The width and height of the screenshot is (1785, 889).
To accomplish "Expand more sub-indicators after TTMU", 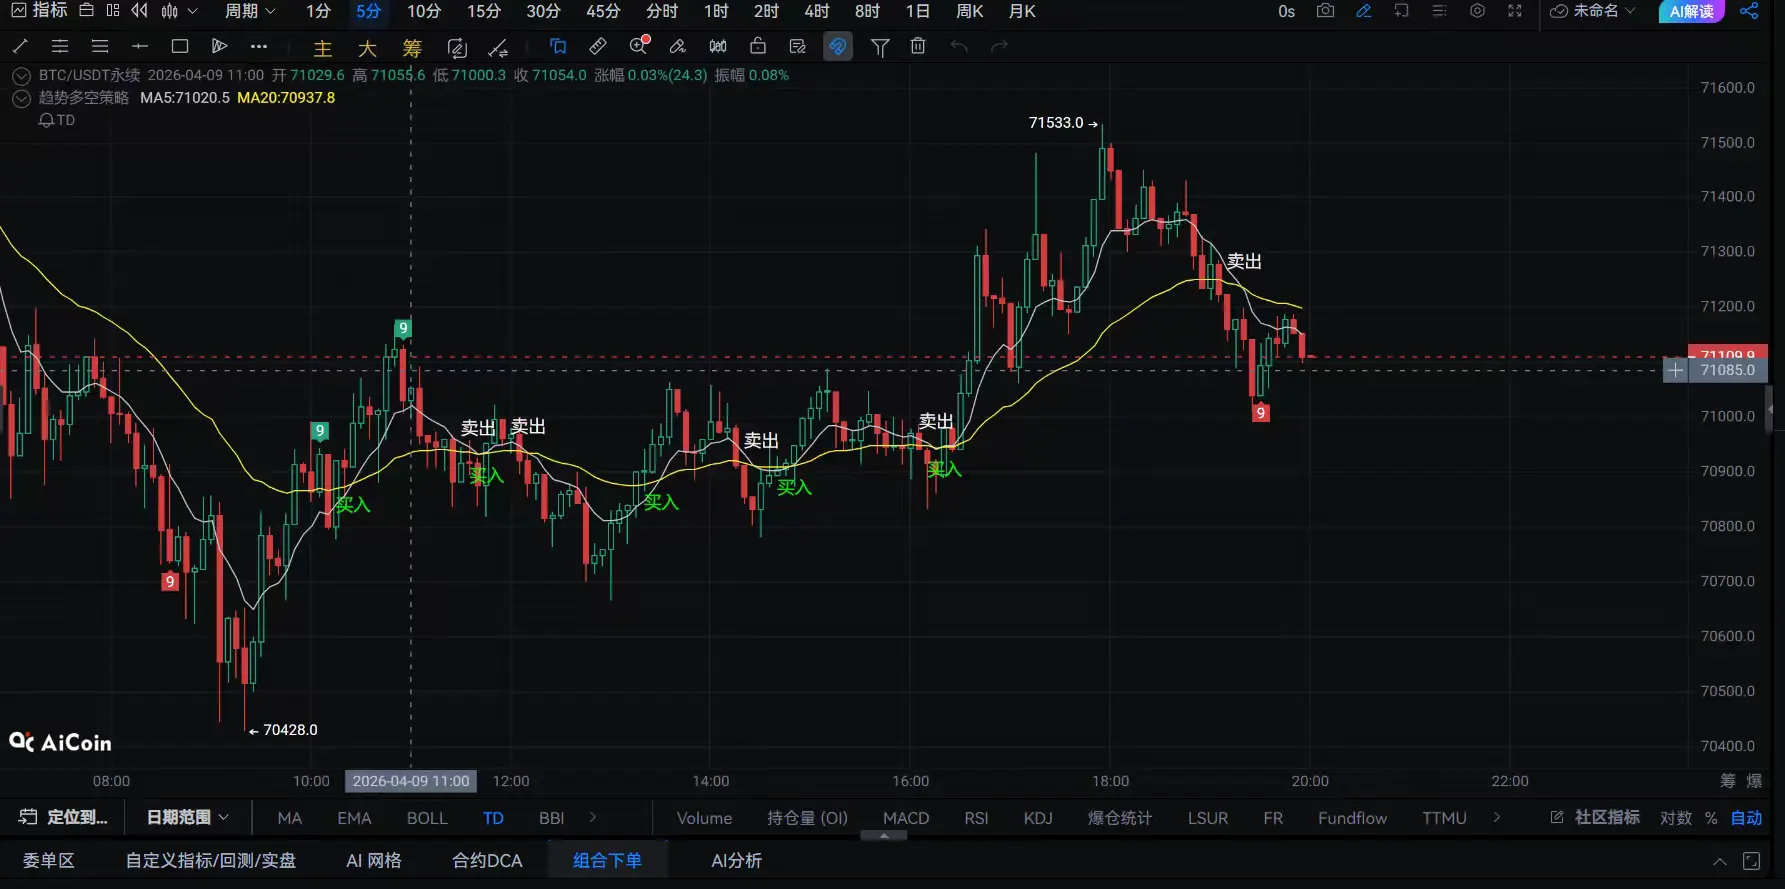I will pyautogui.click(x=1497, y=818).
